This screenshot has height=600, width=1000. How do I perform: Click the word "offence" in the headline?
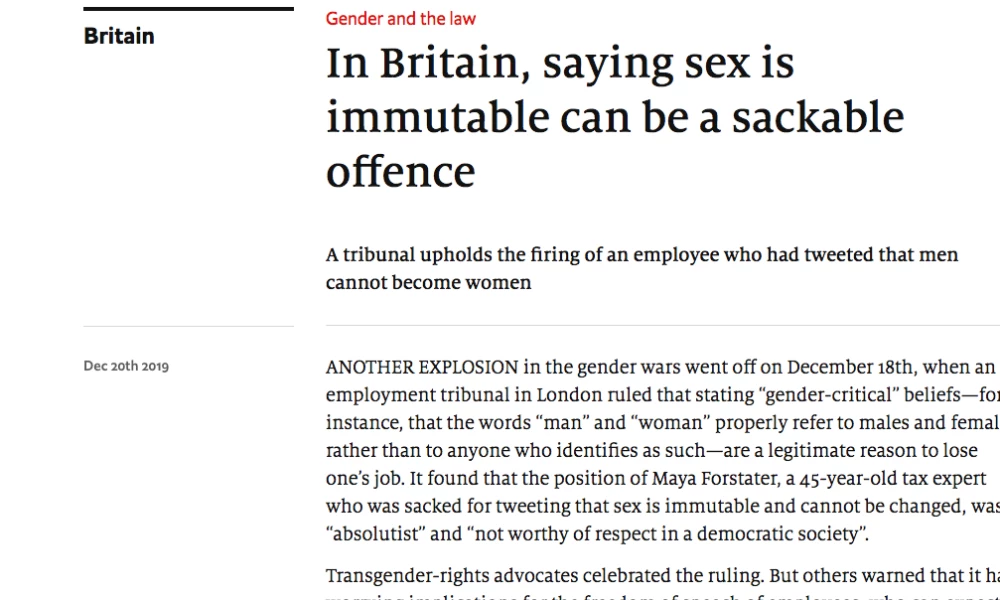(401, 172)
